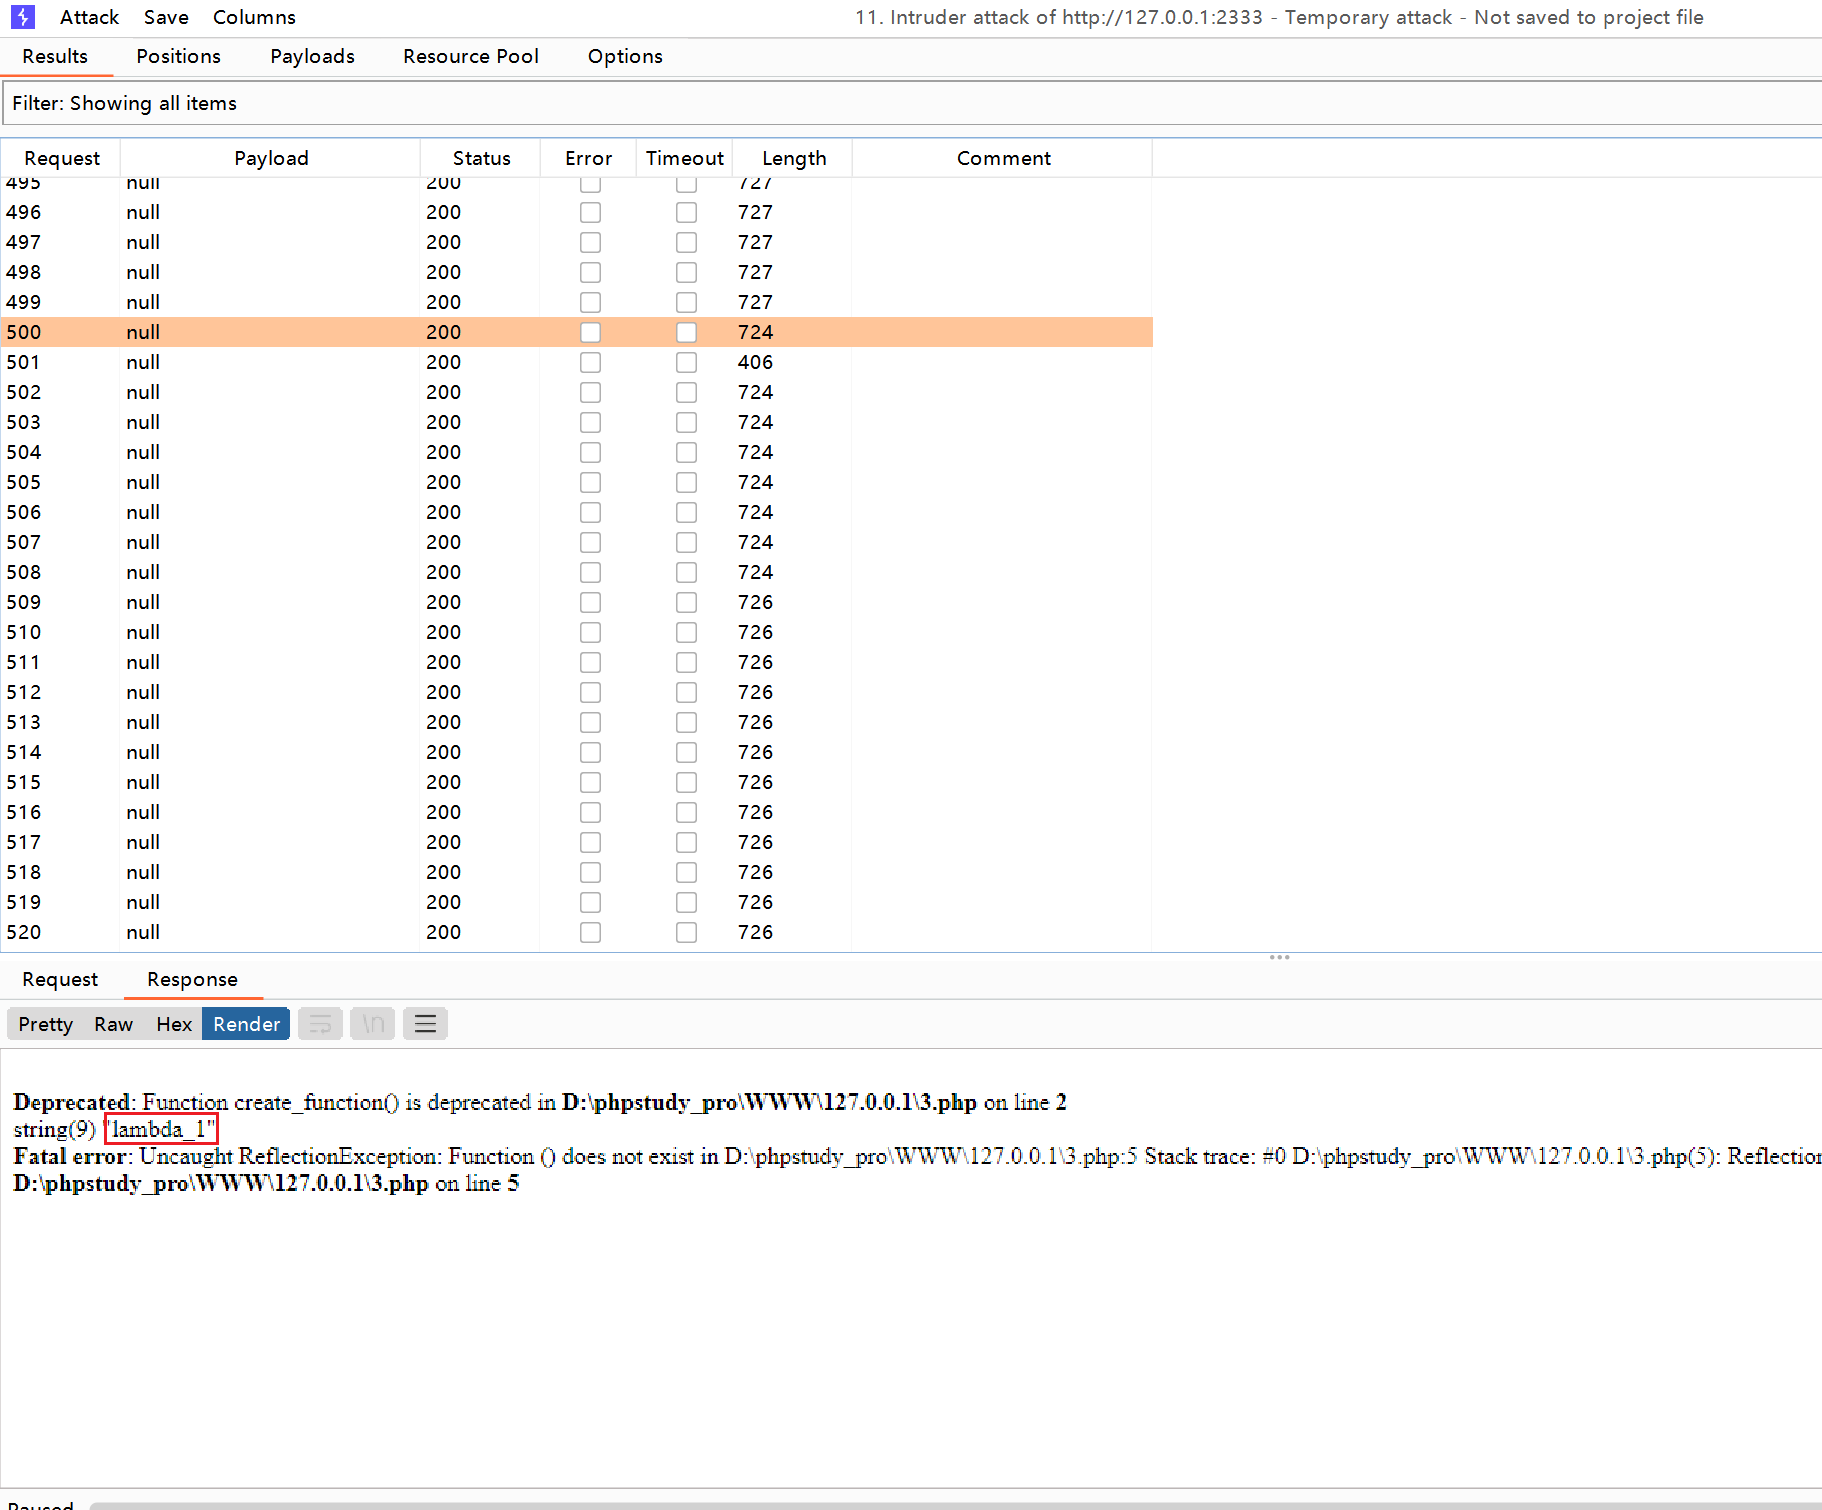Image resolution: width=1822 pixels, height=1510 pixels.
Task: Select request number 507 row
Action: tap(576, 542)
